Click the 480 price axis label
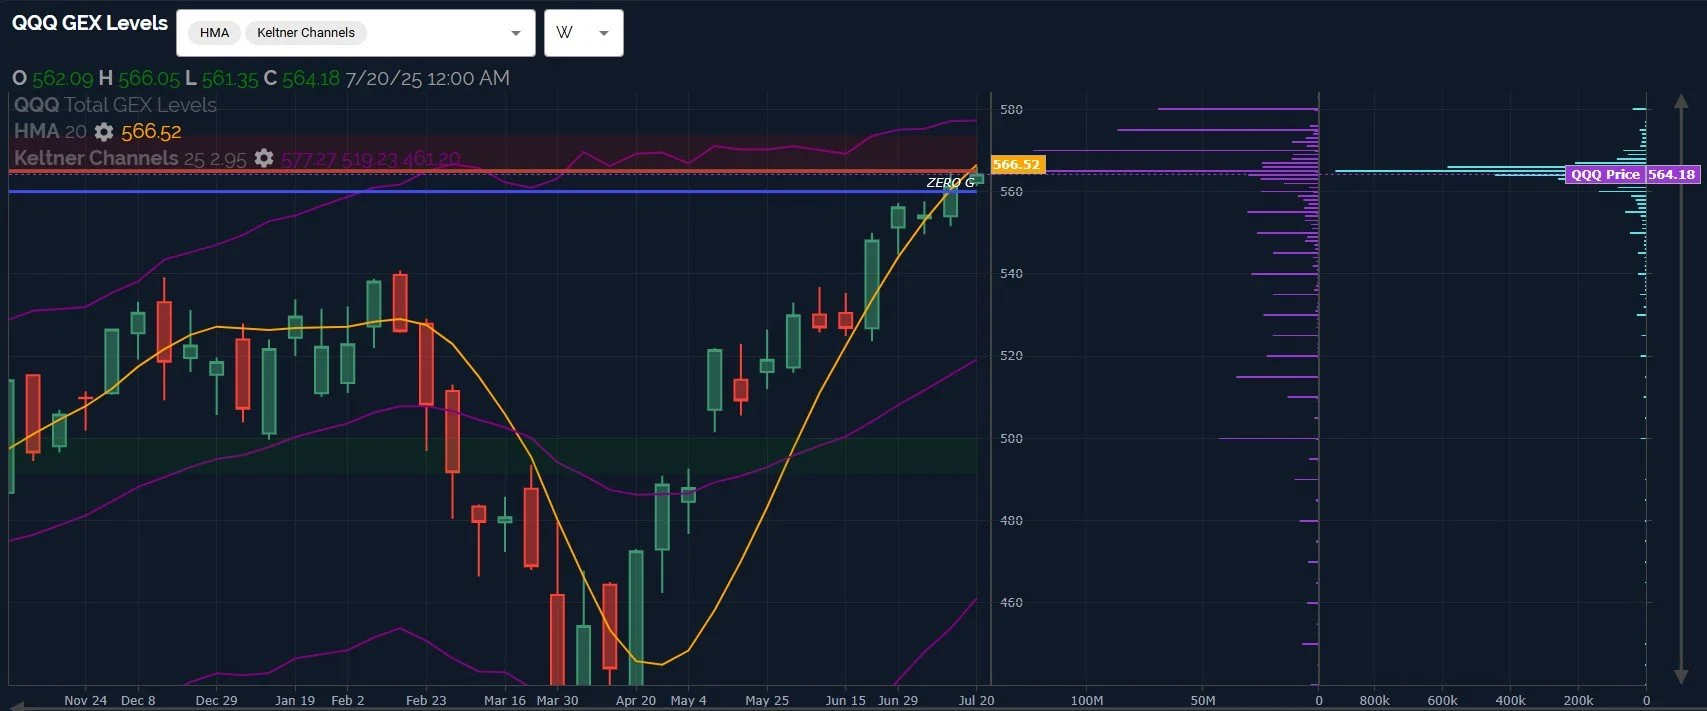Image resolution: width=1707 pixels, height=711 pixels. tap(1011, 520)
